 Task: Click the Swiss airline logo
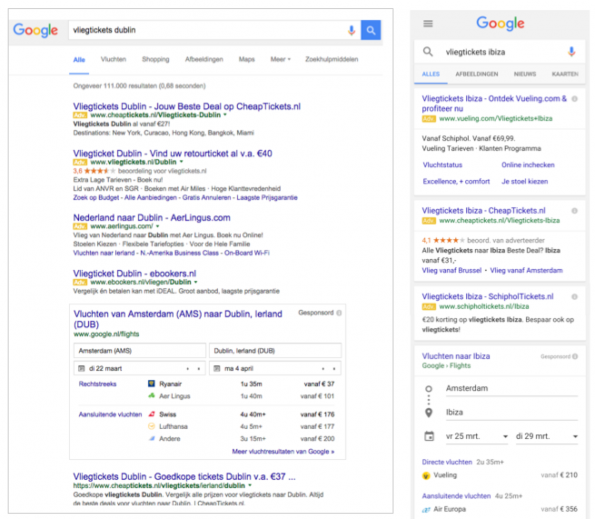[x=151, y=414]
